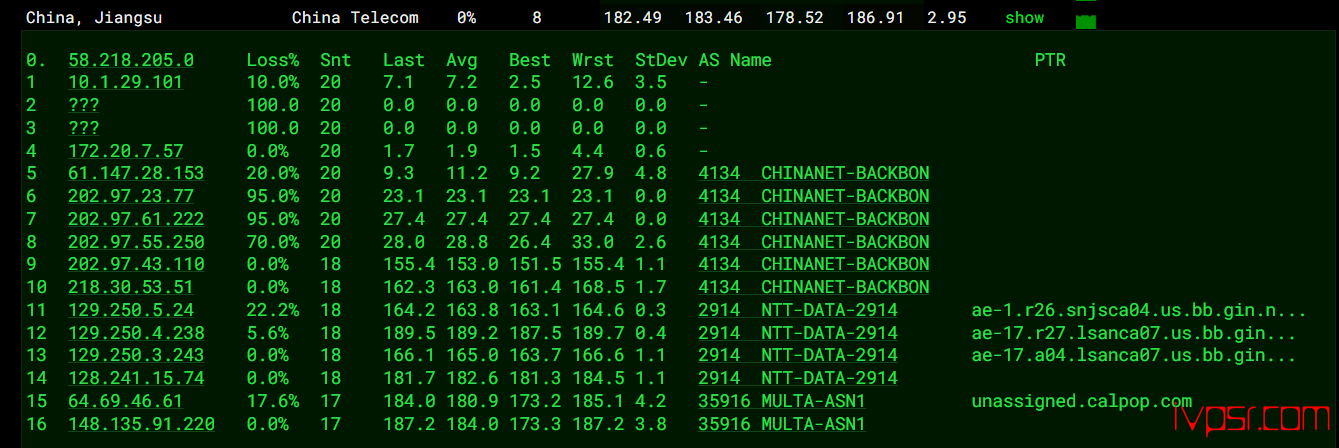Click hop 14 IP 128.241.15.74

(136, 378)
